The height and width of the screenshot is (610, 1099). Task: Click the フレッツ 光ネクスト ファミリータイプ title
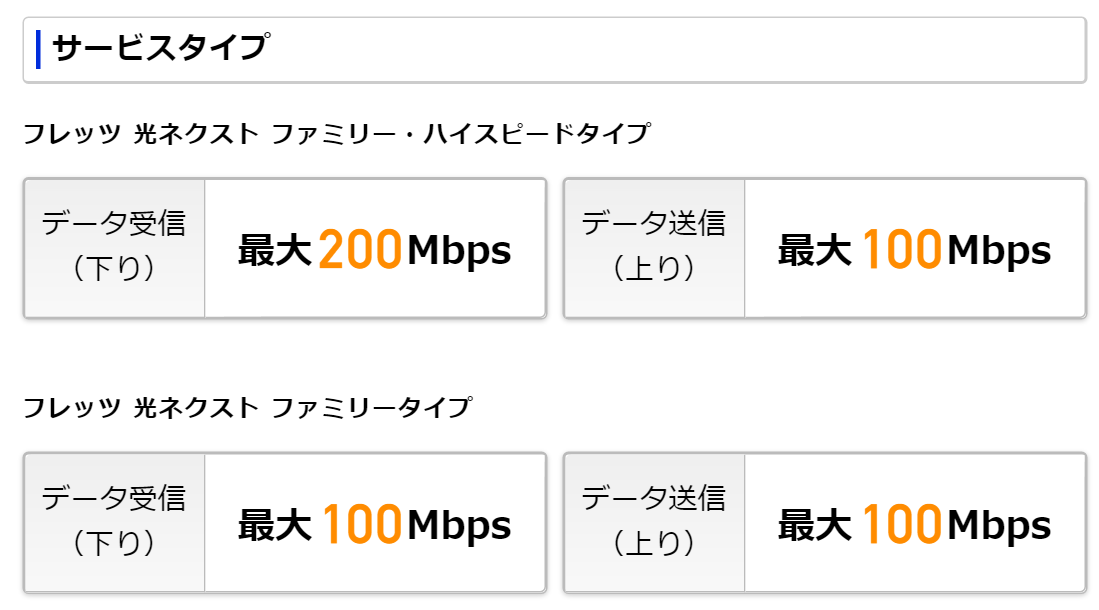click(246, 408)
